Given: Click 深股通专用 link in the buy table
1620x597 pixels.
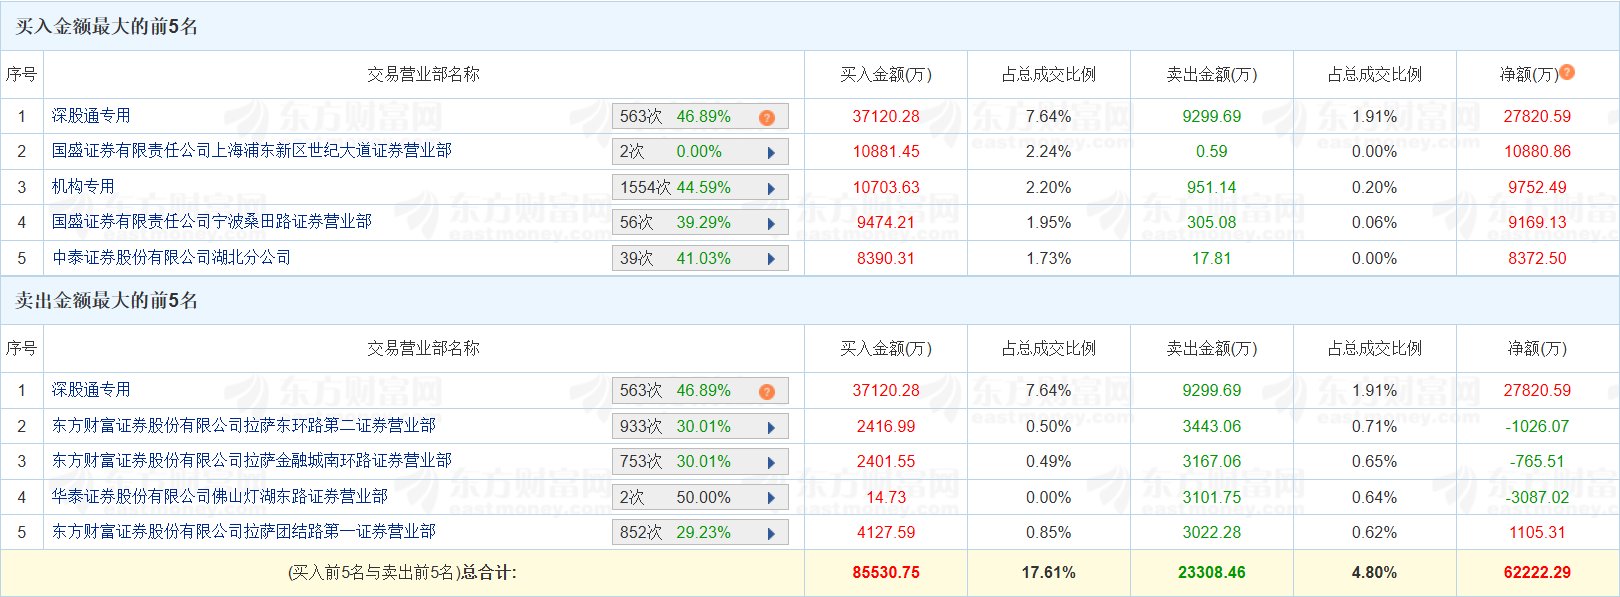Looking at the screenshot, I should click(x=91, y=116).
